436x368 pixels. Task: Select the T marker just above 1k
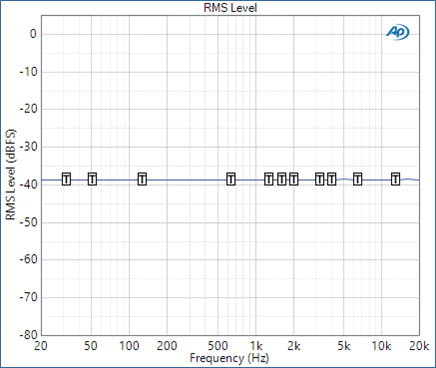[x=269, y=179]
